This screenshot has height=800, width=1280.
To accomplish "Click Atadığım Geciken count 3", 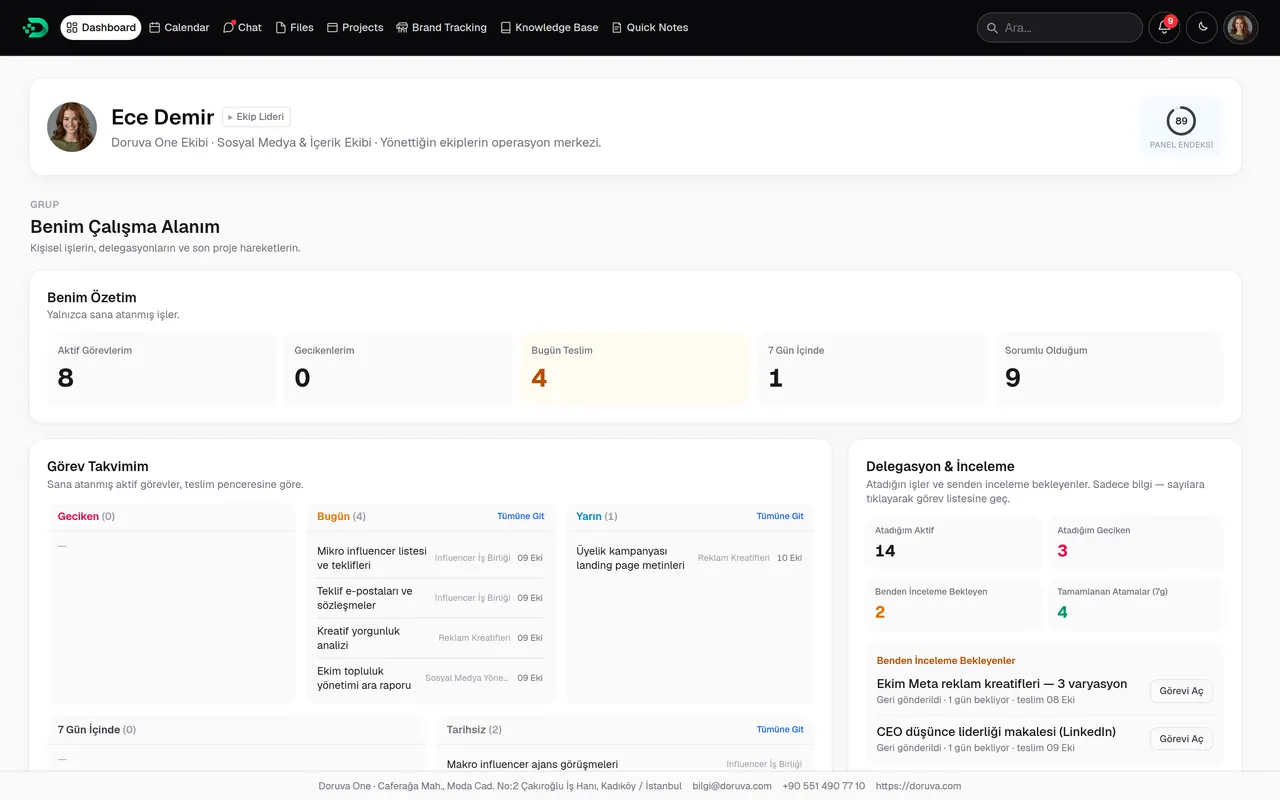I will (x=1062, y=551).
